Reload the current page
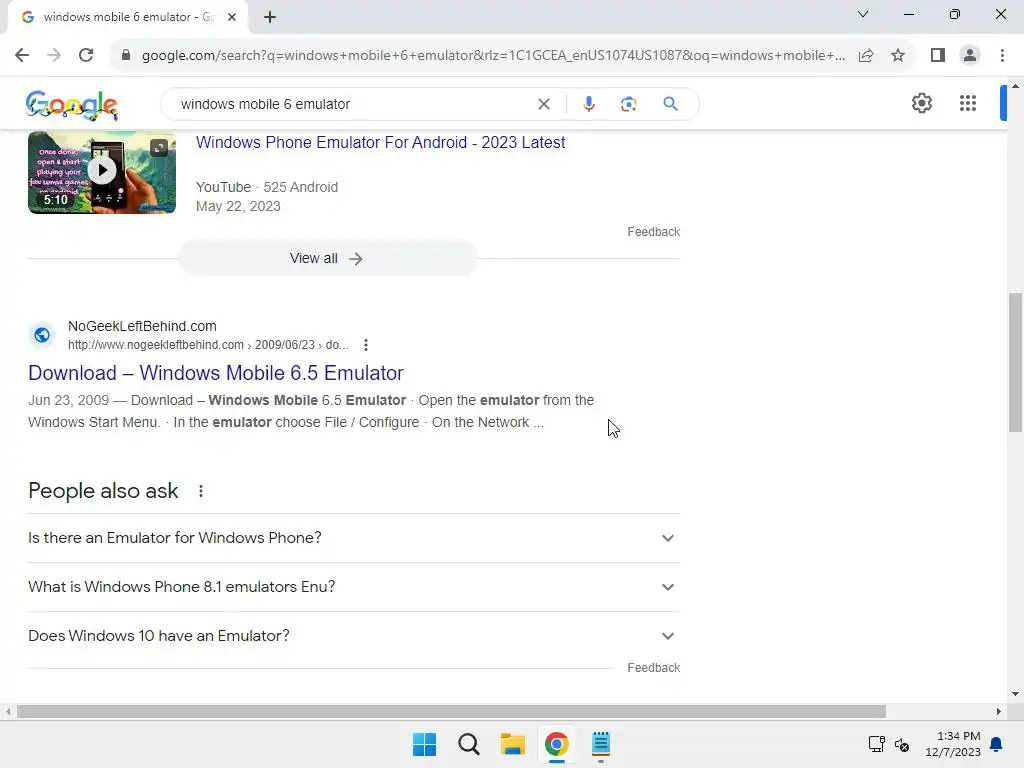1024x768 pixels. pos(86,55)
